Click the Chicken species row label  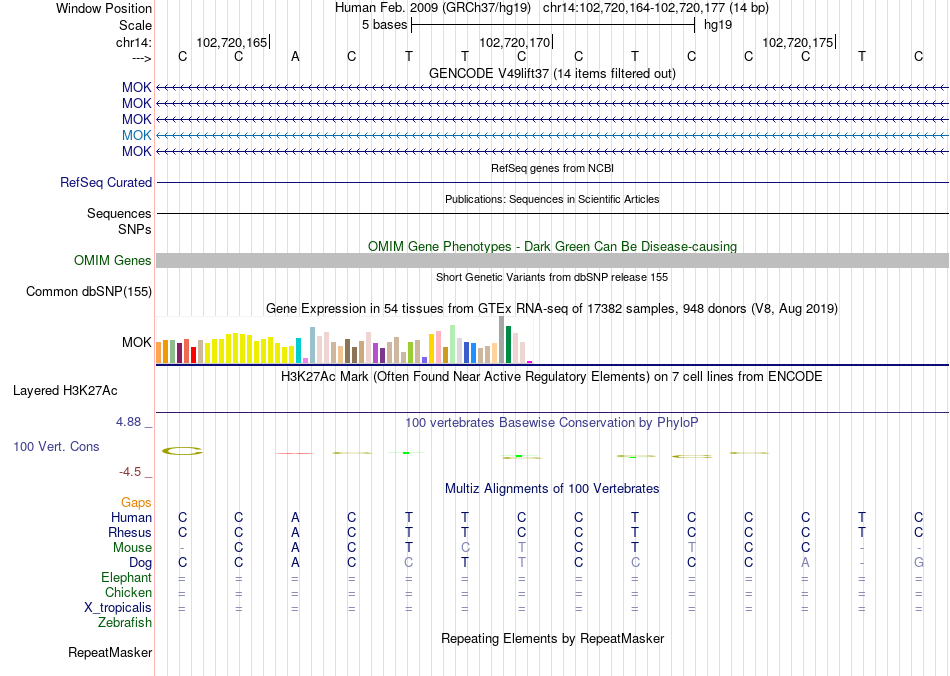[128, 592]
